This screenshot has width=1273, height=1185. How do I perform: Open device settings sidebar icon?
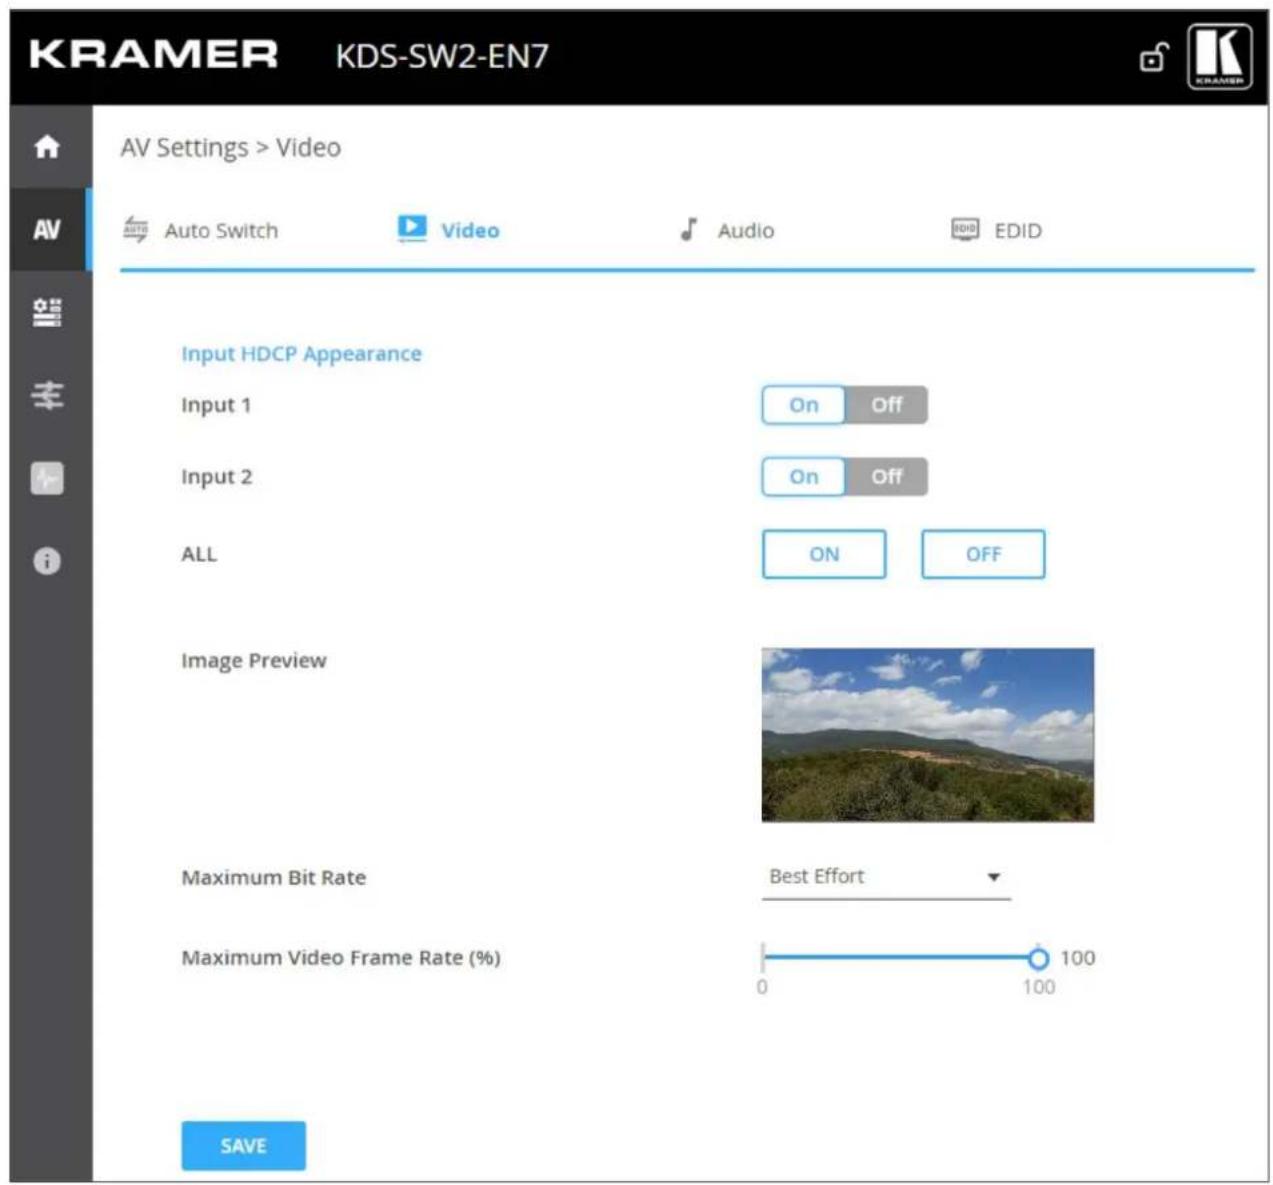click(x=47, y=313)
